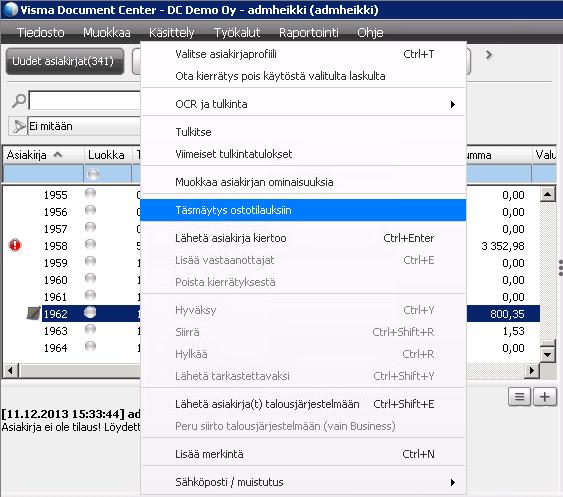Choose 'Lähetä asiakirja(t) talousjärjestelmään'
The image size is (563, 497).
click(x=303, y=404)
